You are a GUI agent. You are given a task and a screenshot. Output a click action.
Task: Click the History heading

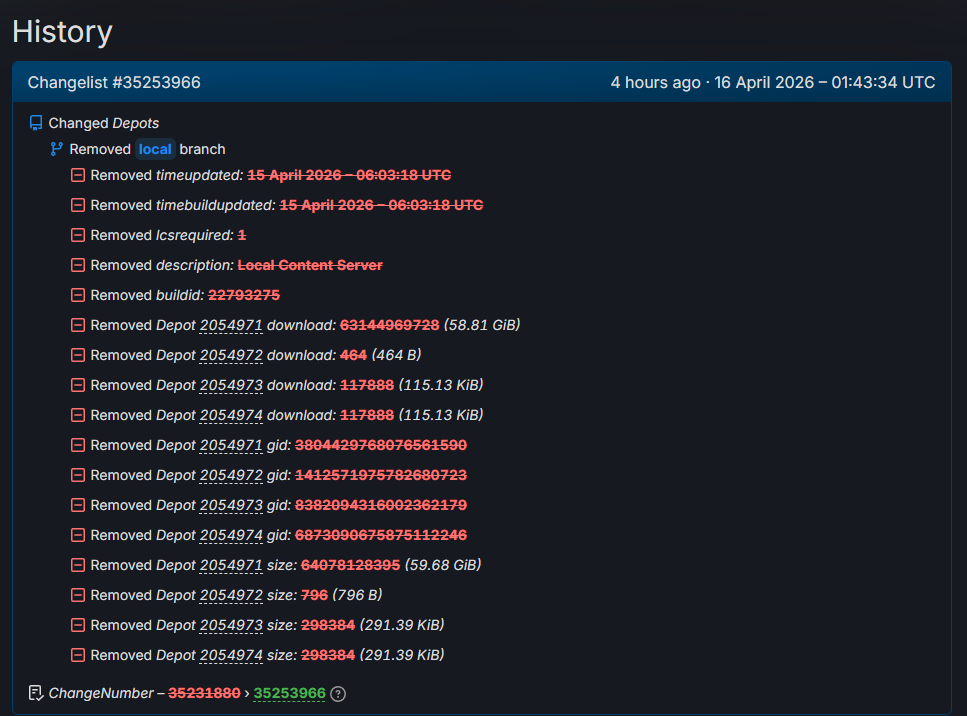62,31
